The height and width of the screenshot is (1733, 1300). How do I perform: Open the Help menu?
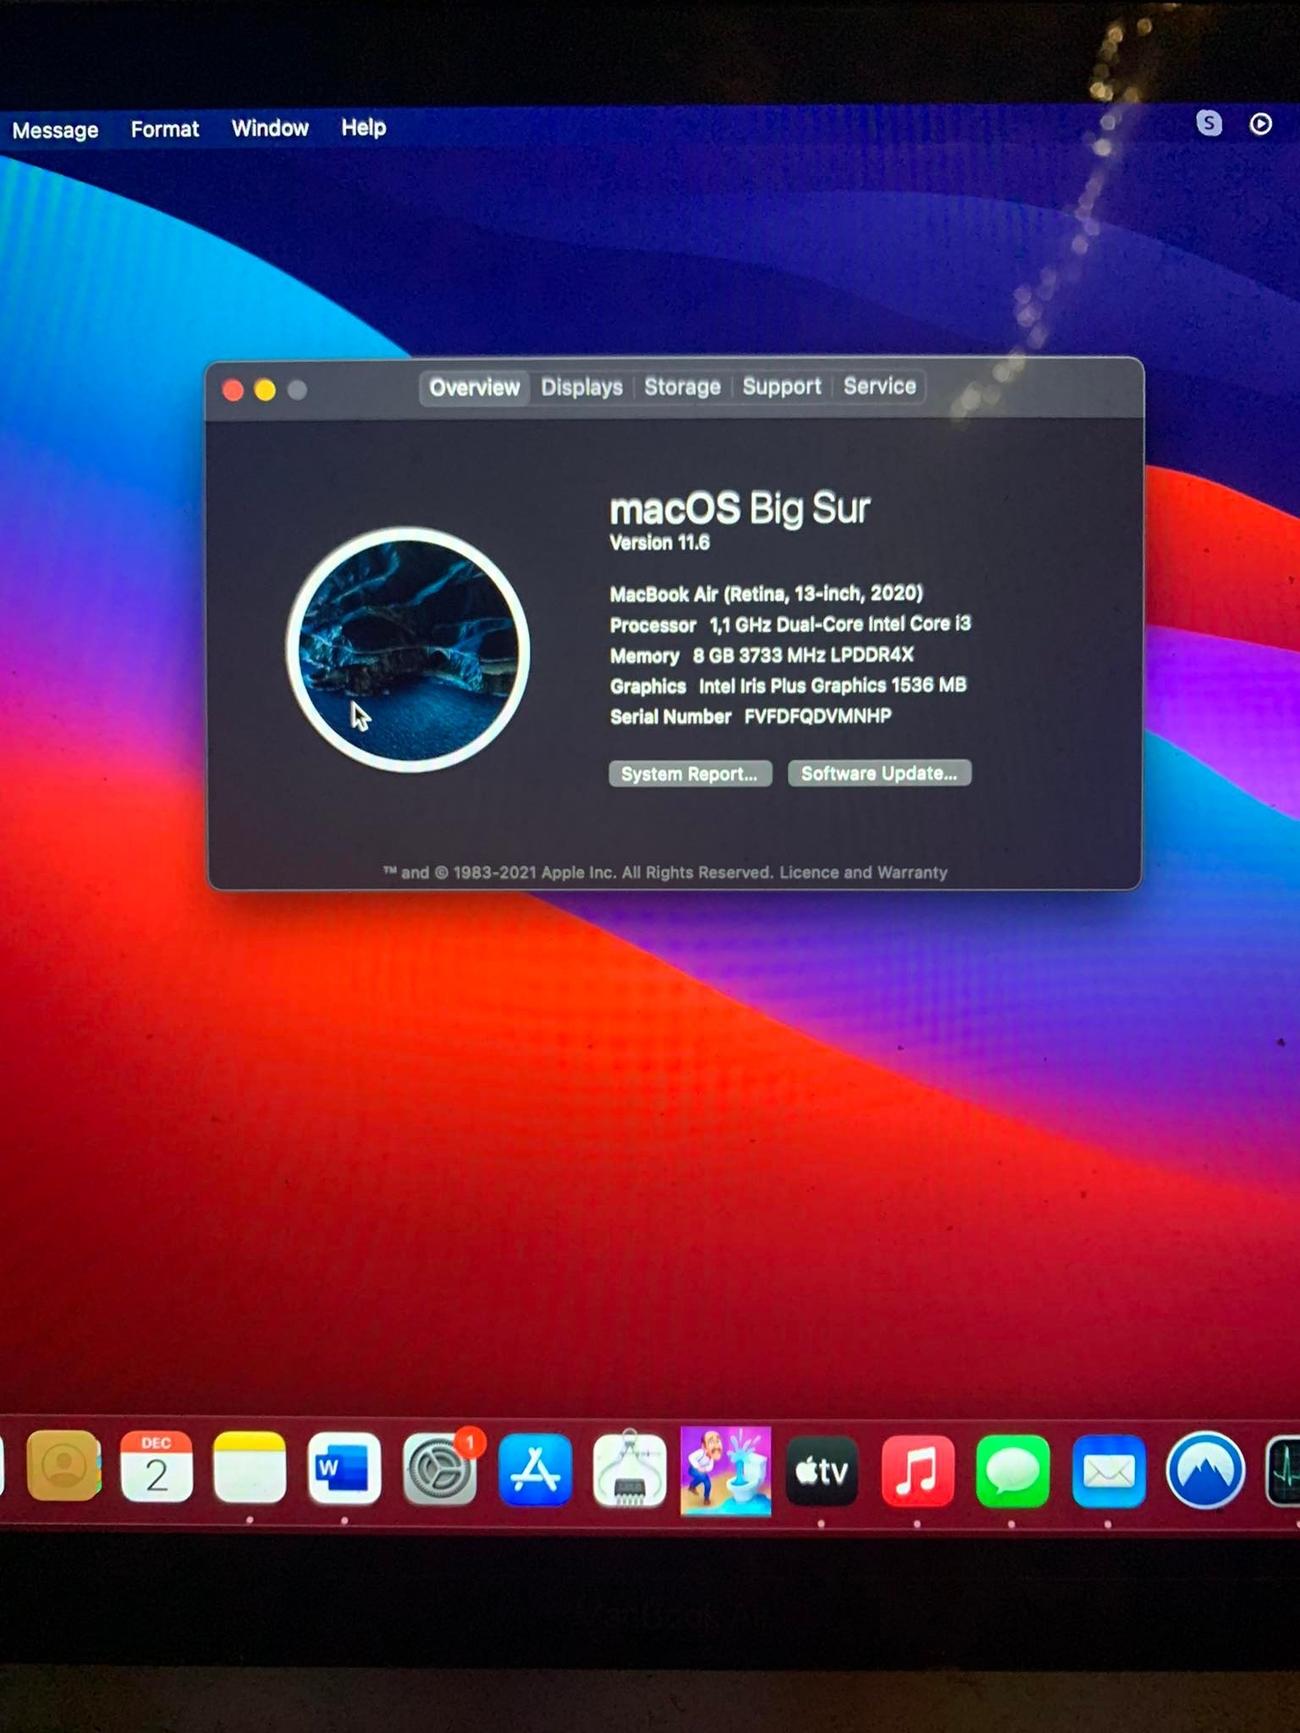[x=363, y=127]
